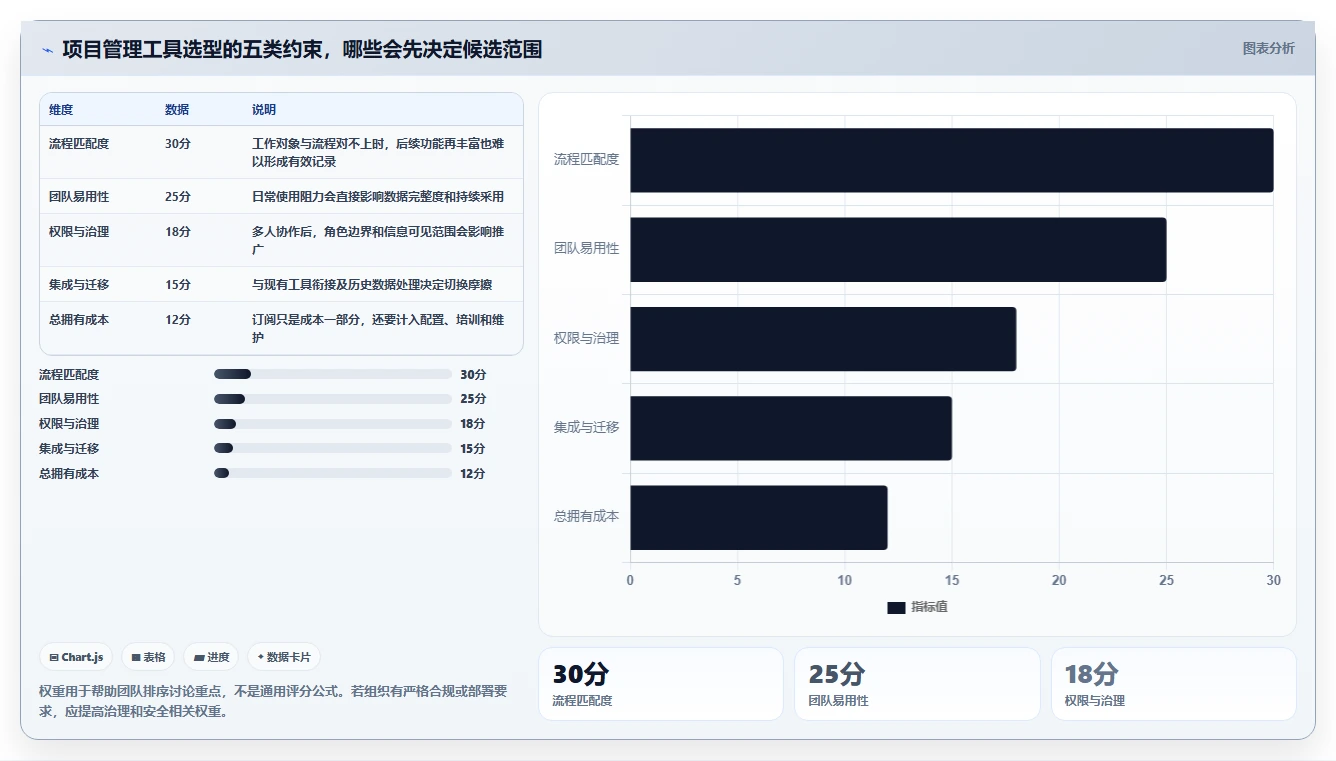The width and height of the screenshot is (1336, 761).
Task: Click the description starting 订阅只是成本一部分
Action: coord(378,329)
